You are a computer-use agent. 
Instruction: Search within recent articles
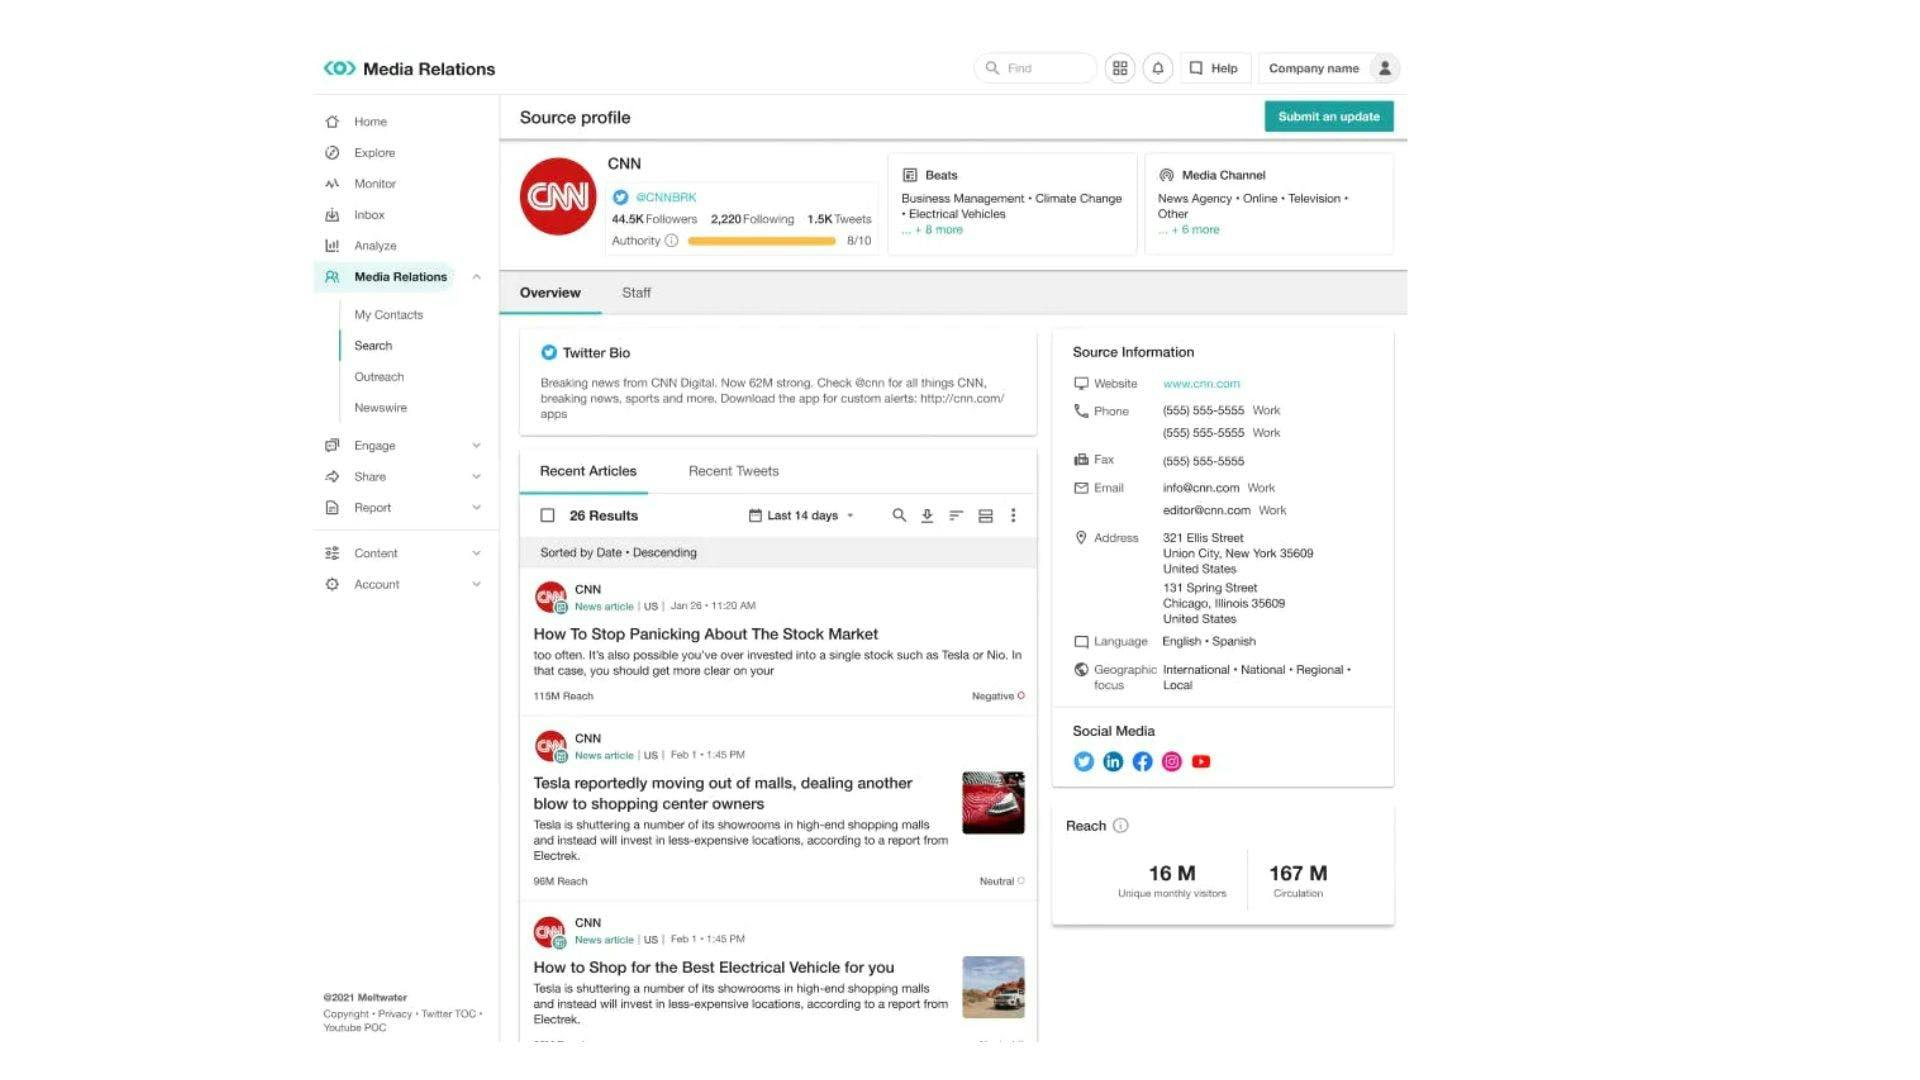[899, 516]
